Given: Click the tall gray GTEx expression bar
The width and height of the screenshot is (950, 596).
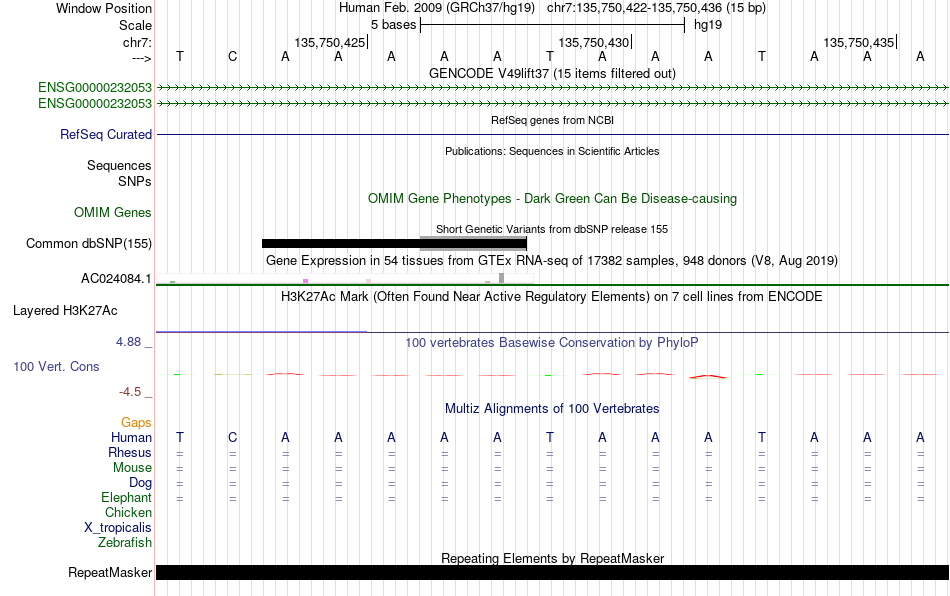Looking at the screenshot, I should [x=501, y=278].
